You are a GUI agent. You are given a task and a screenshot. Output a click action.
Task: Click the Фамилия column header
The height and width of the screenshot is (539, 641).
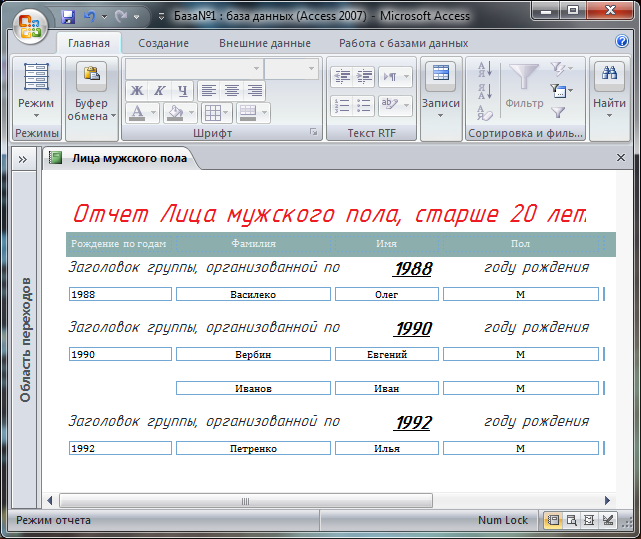[253, 244]
